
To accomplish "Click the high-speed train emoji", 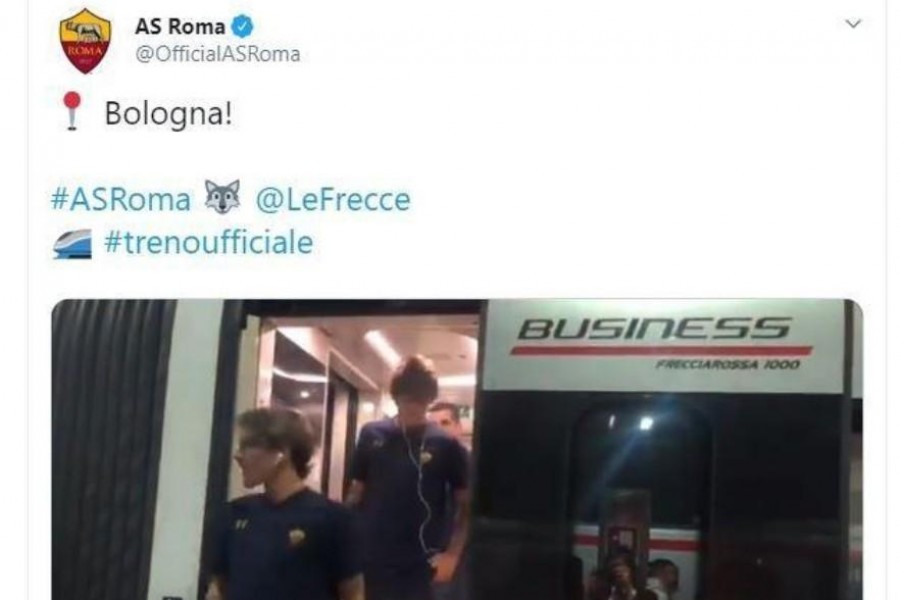I will [72, 244].
